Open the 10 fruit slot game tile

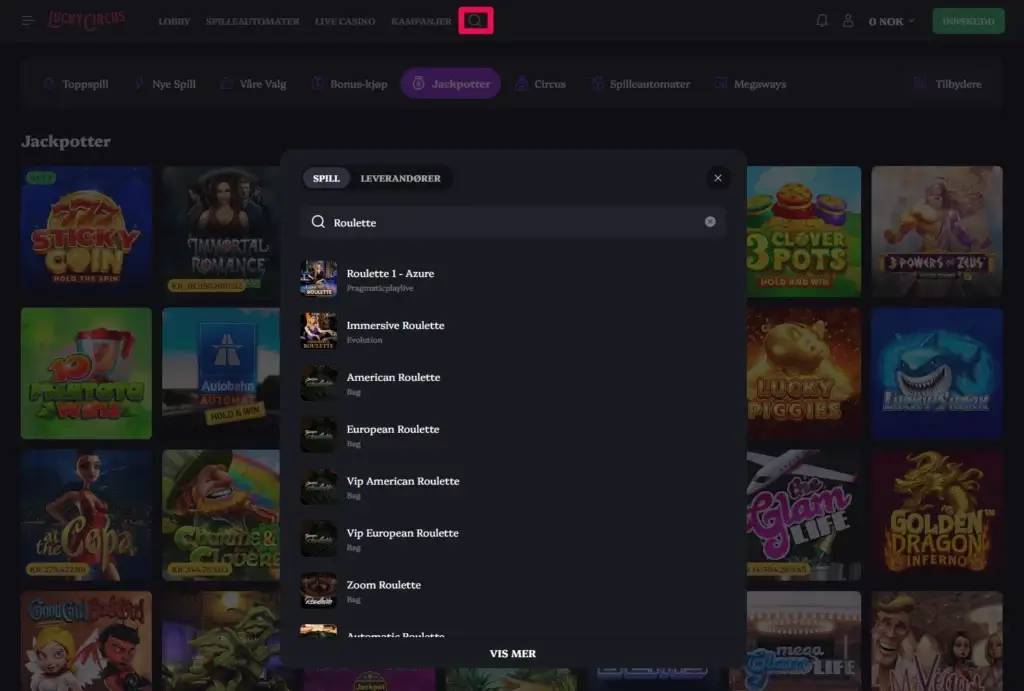(86, 373)
